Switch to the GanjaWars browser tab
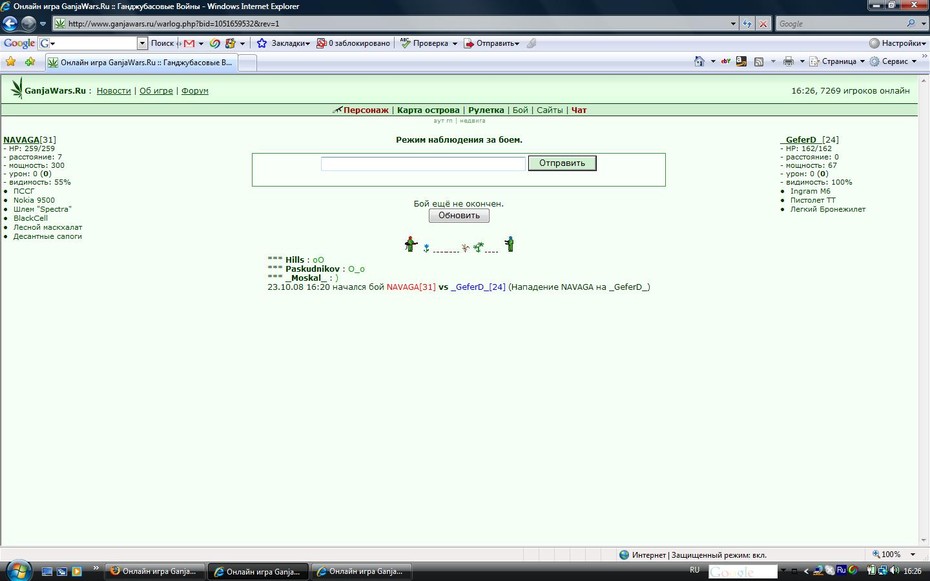The height and width of the screenshot is (581, 930). (141, 62)
